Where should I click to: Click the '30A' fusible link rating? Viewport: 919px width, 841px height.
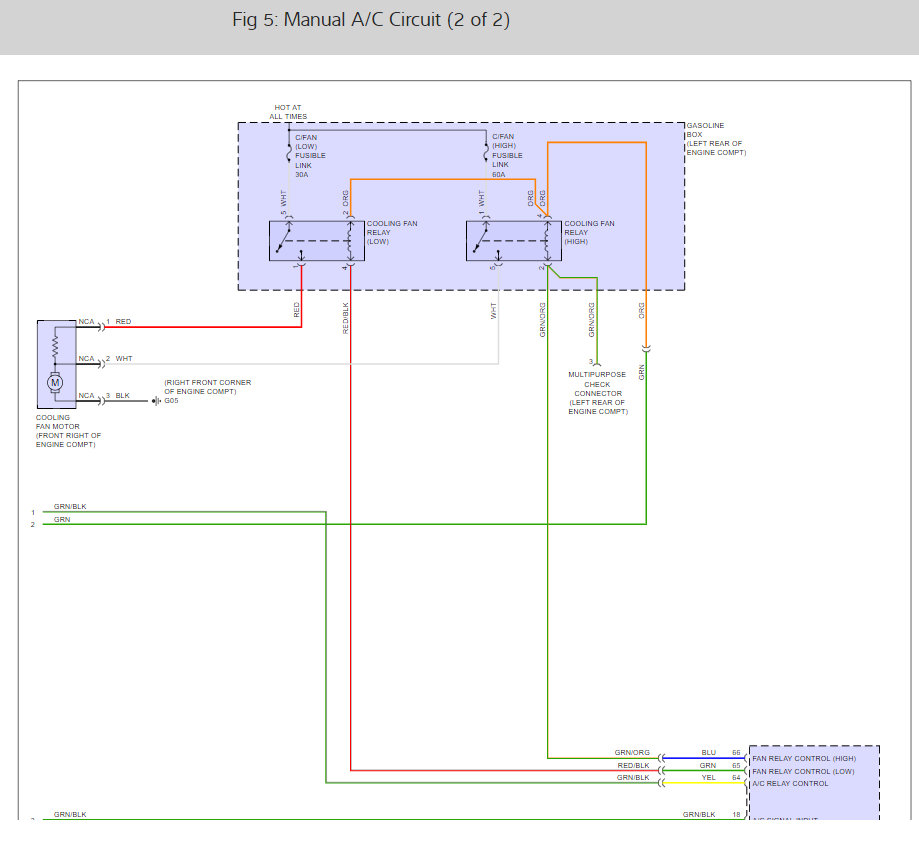point(301,175)
